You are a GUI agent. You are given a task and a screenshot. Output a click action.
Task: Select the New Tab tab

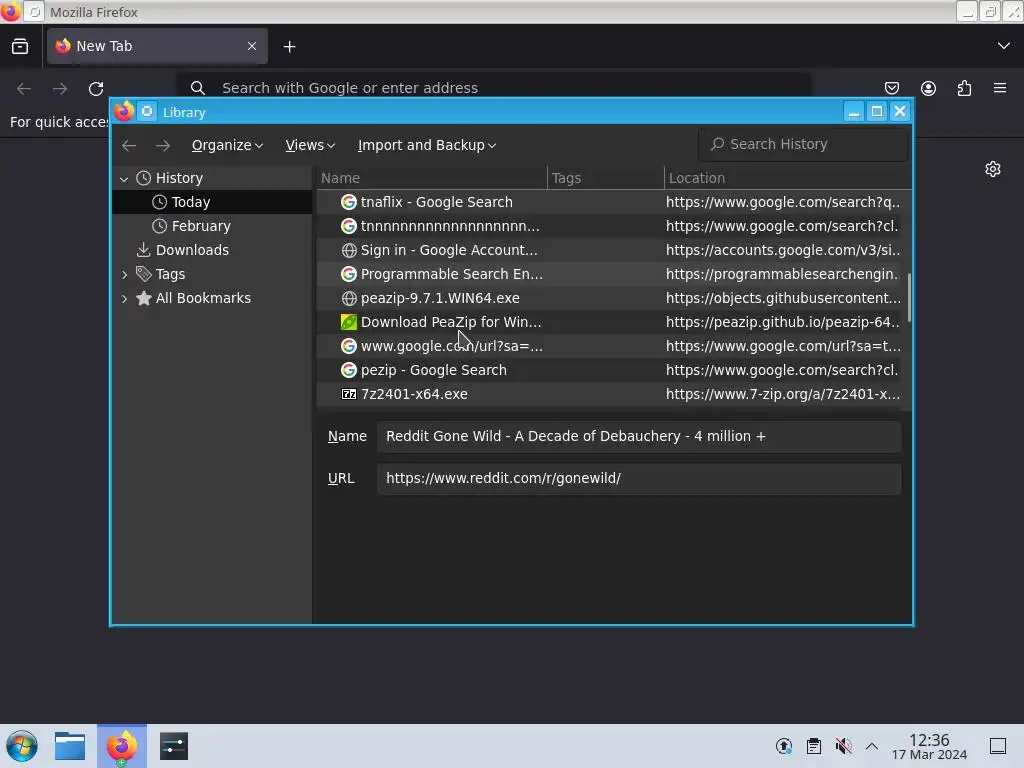[157, 46]
